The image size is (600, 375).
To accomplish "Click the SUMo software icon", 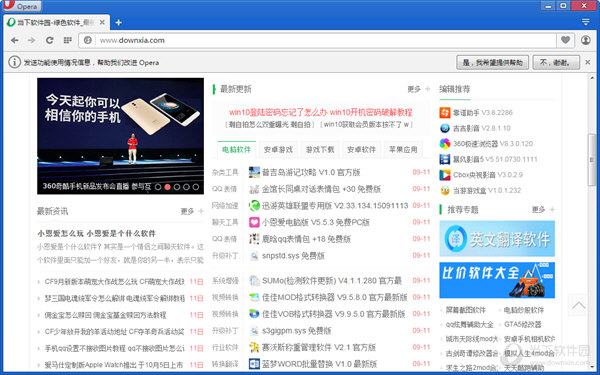I will (x=254, y=280).
